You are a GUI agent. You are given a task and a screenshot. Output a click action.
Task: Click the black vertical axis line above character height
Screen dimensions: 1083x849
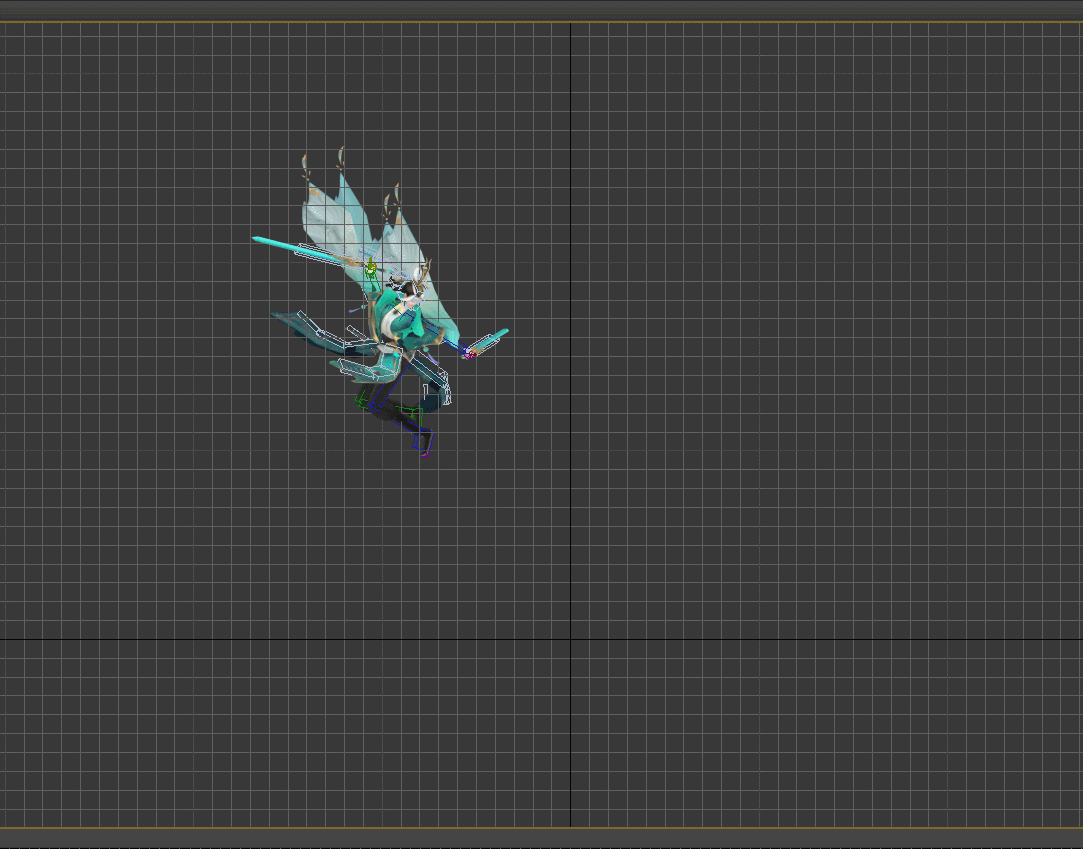click(x=570, y=100)
